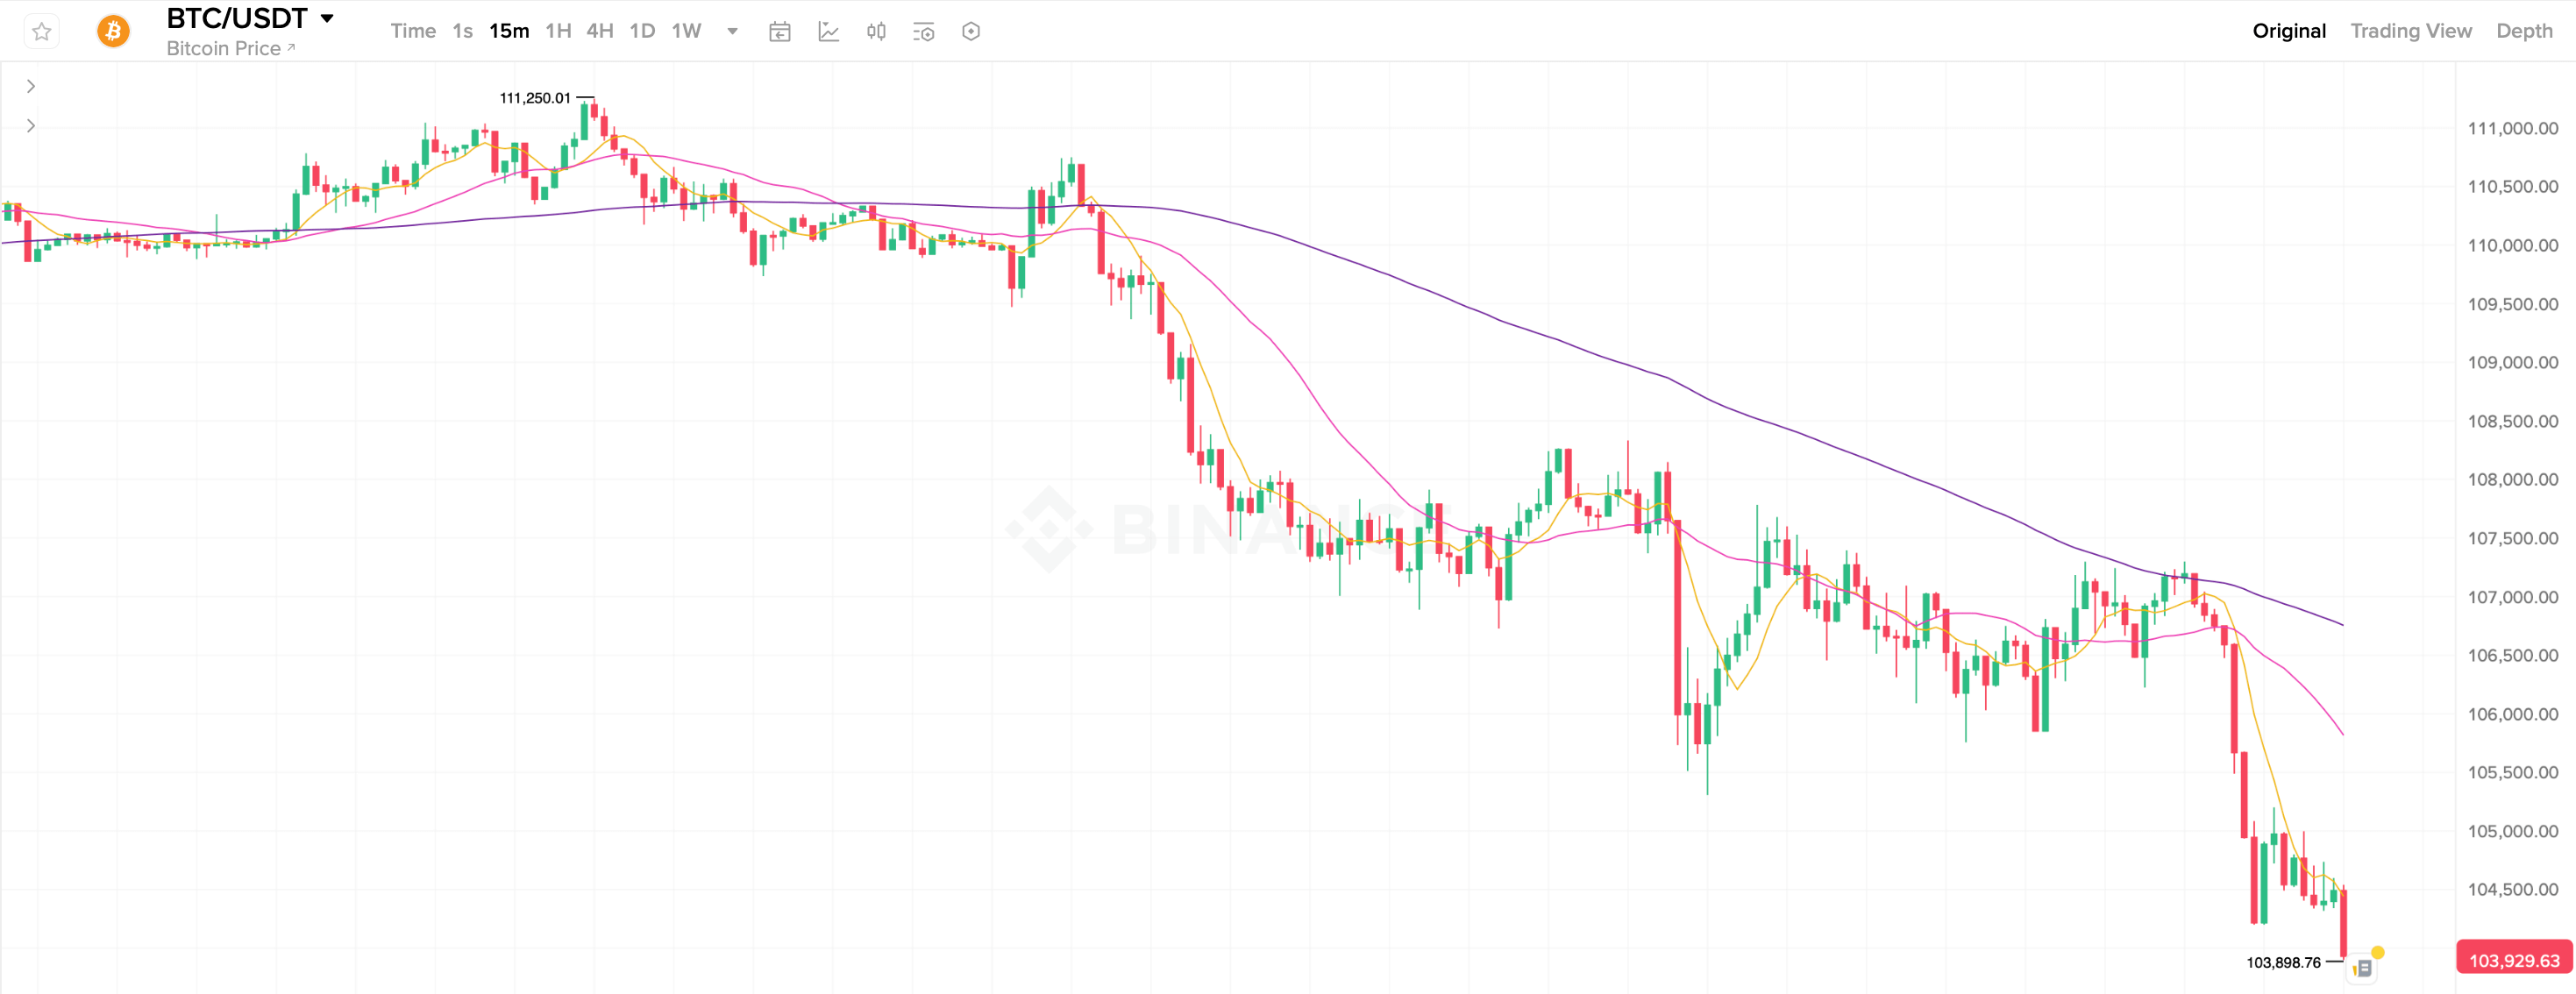2576x994 pixels.
Task: Open the Bitcoin Price link
Action: 230,48
